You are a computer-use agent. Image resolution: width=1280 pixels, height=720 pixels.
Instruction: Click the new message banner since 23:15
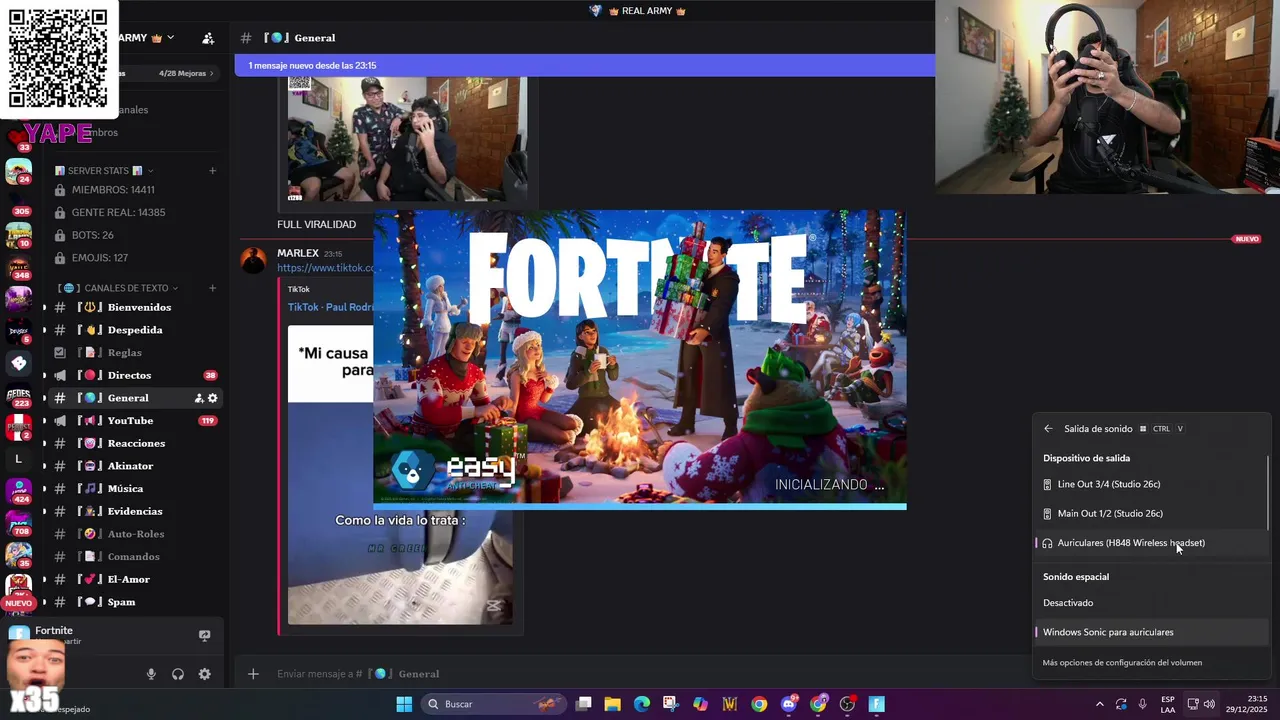coord(584,66)
